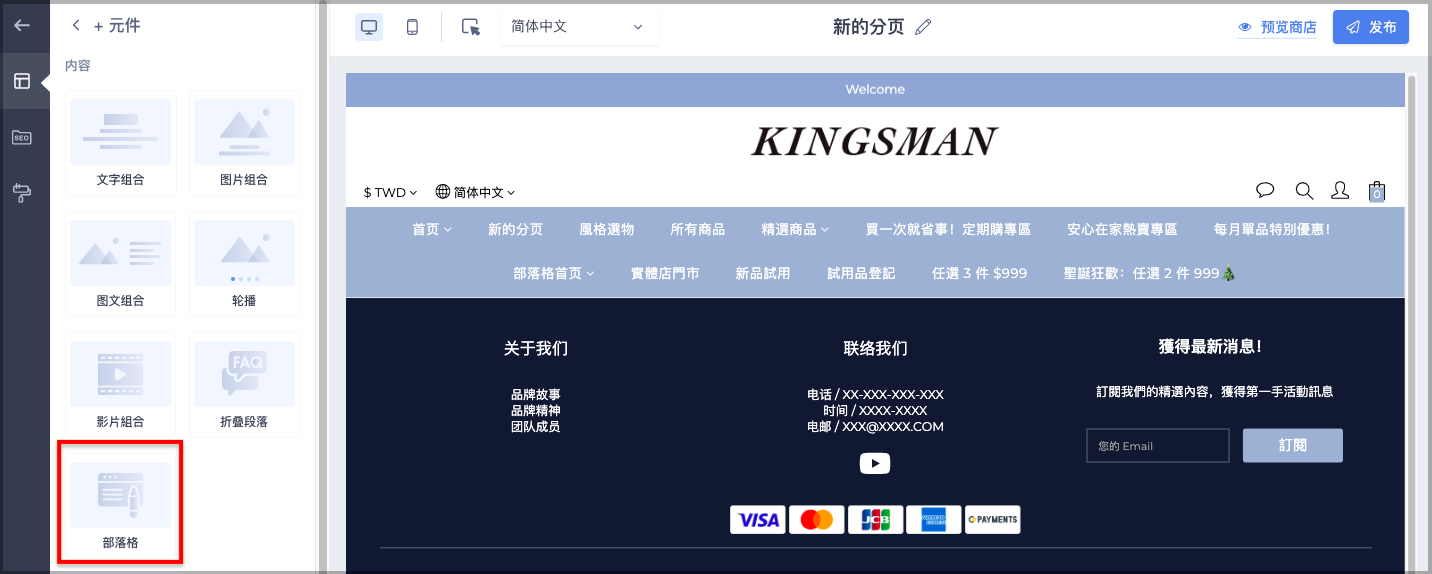Click the 联络我们 footer heading
The image size is (1432, 574).
(875, 348)
